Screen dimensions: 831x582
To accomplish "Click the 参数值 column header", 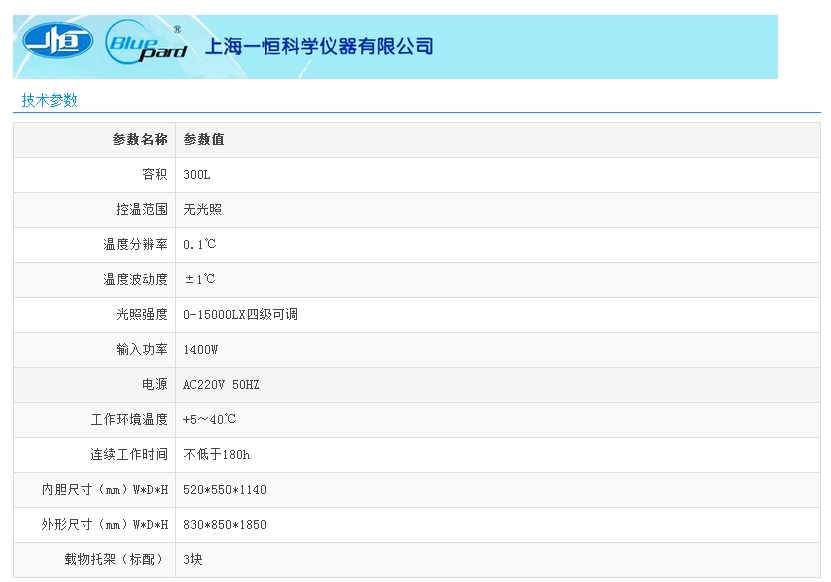I will [204, 140].
